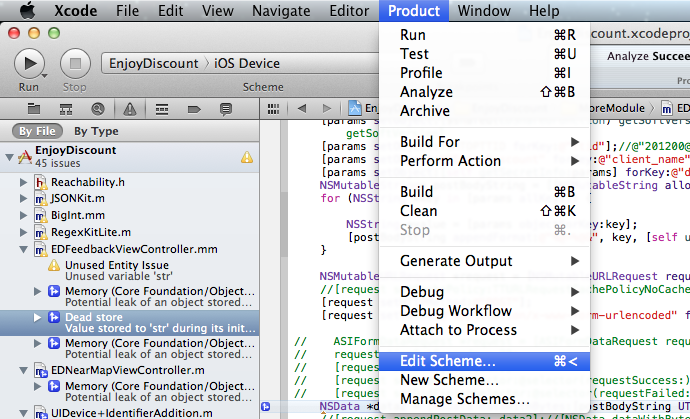The width and height of the screenshot is (690, 419).
Task: Collapse EDFeedbackViewController.mm issue list
Action: pos(23,248)
